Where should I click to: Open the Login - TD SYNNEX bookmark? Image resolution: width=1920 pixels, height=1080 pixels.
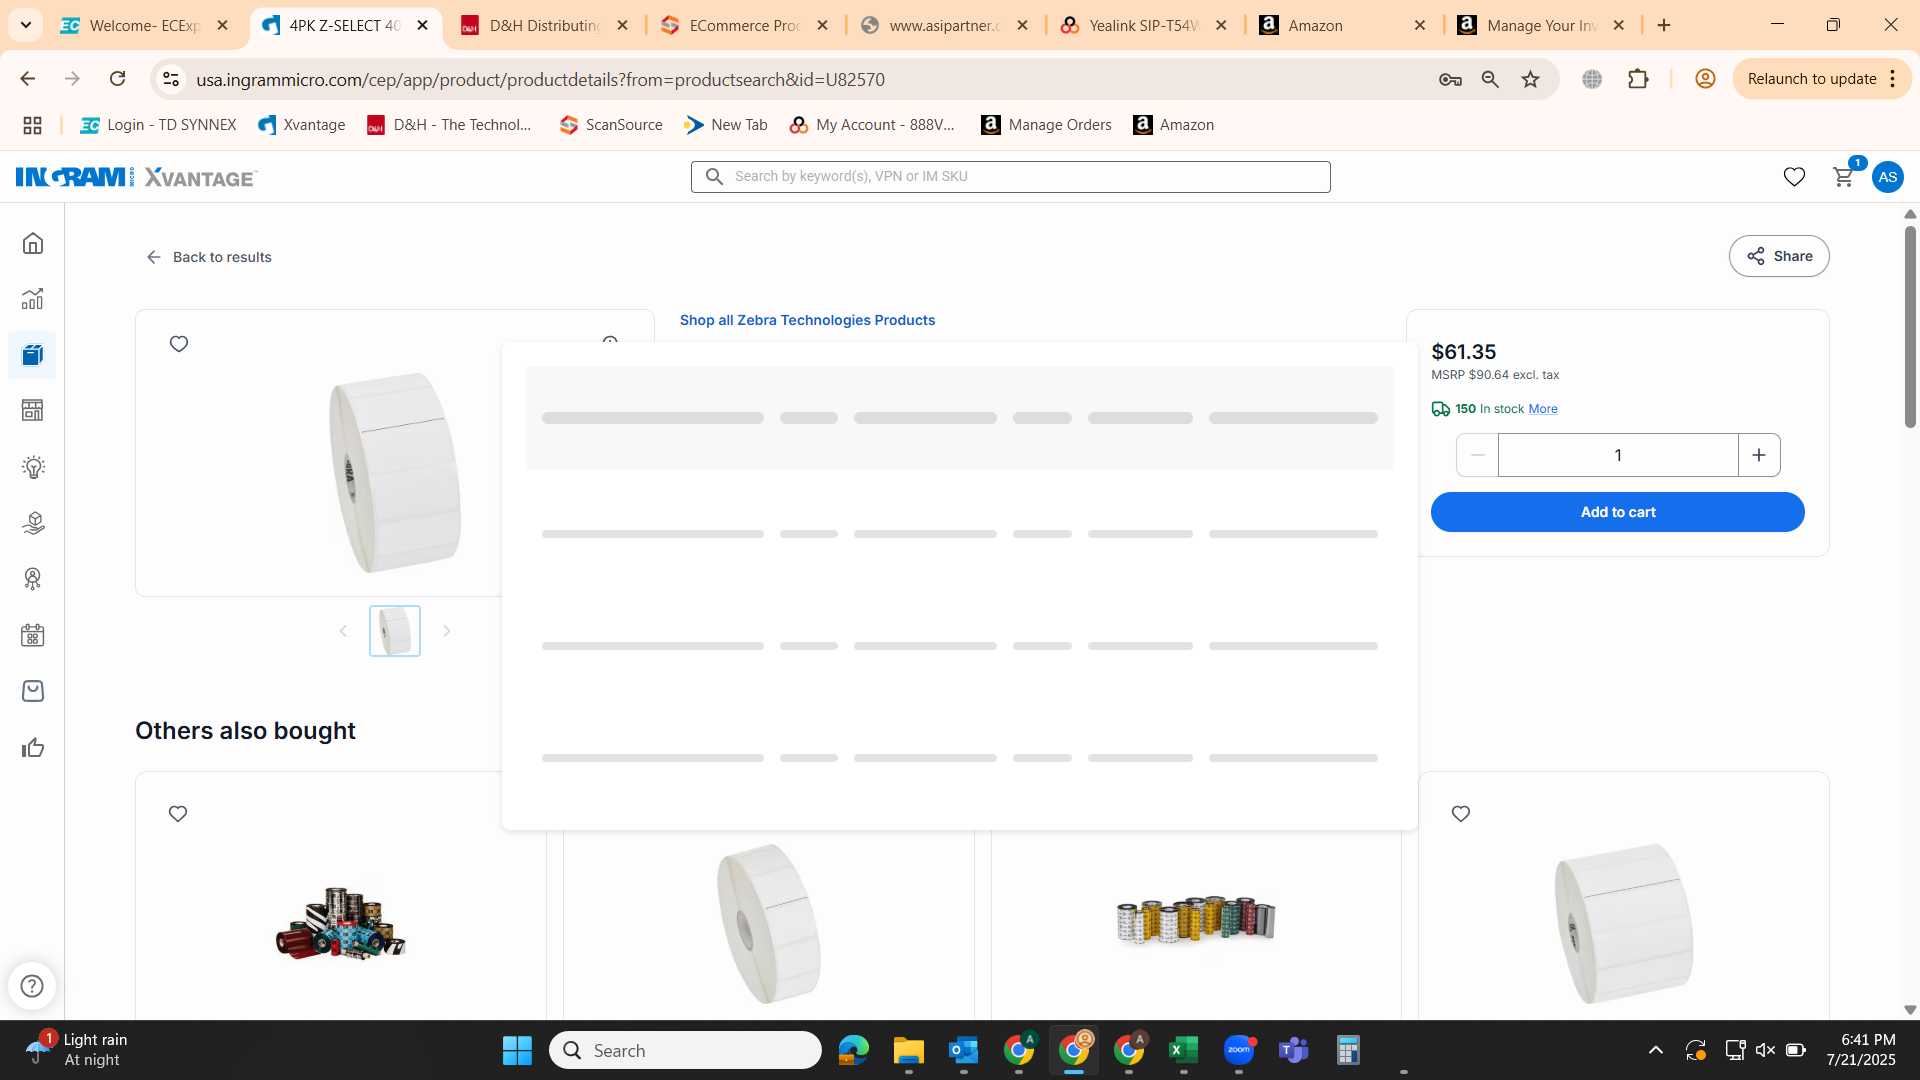(x=158, y=125)
